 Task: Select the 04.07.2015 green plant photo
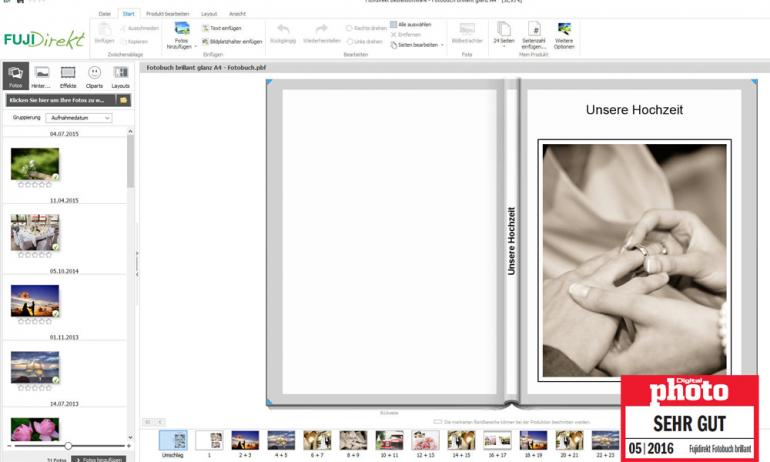click(35, 164)
